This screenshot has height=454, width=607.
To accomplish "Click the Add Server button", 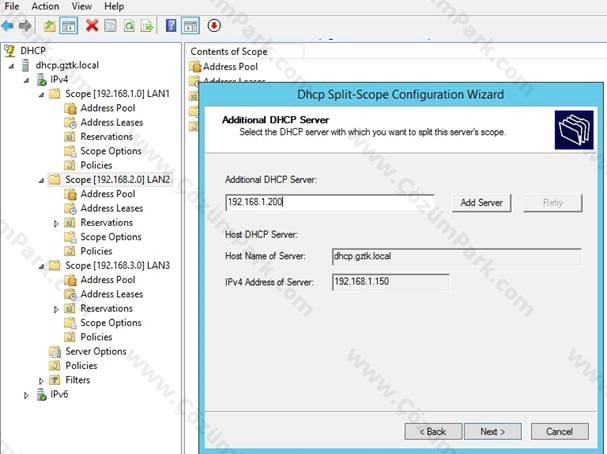I will coord(481,203).
